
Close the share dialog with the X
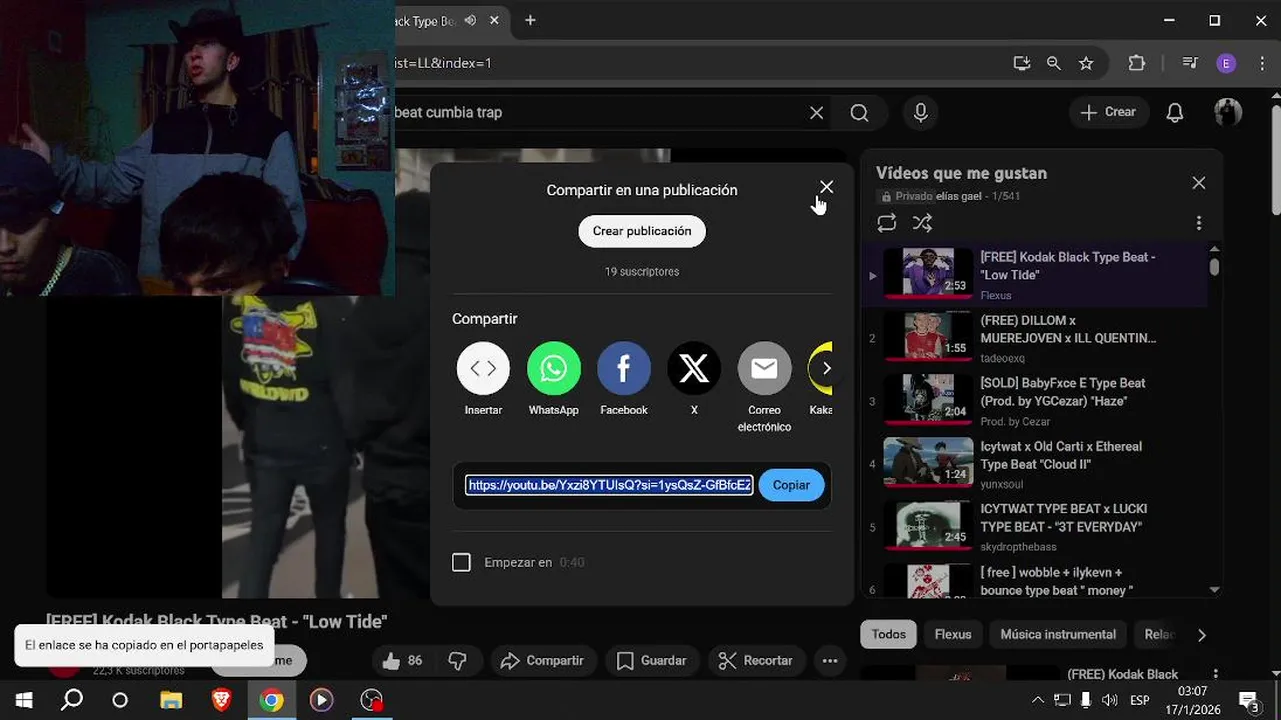[x=826, y=187]
